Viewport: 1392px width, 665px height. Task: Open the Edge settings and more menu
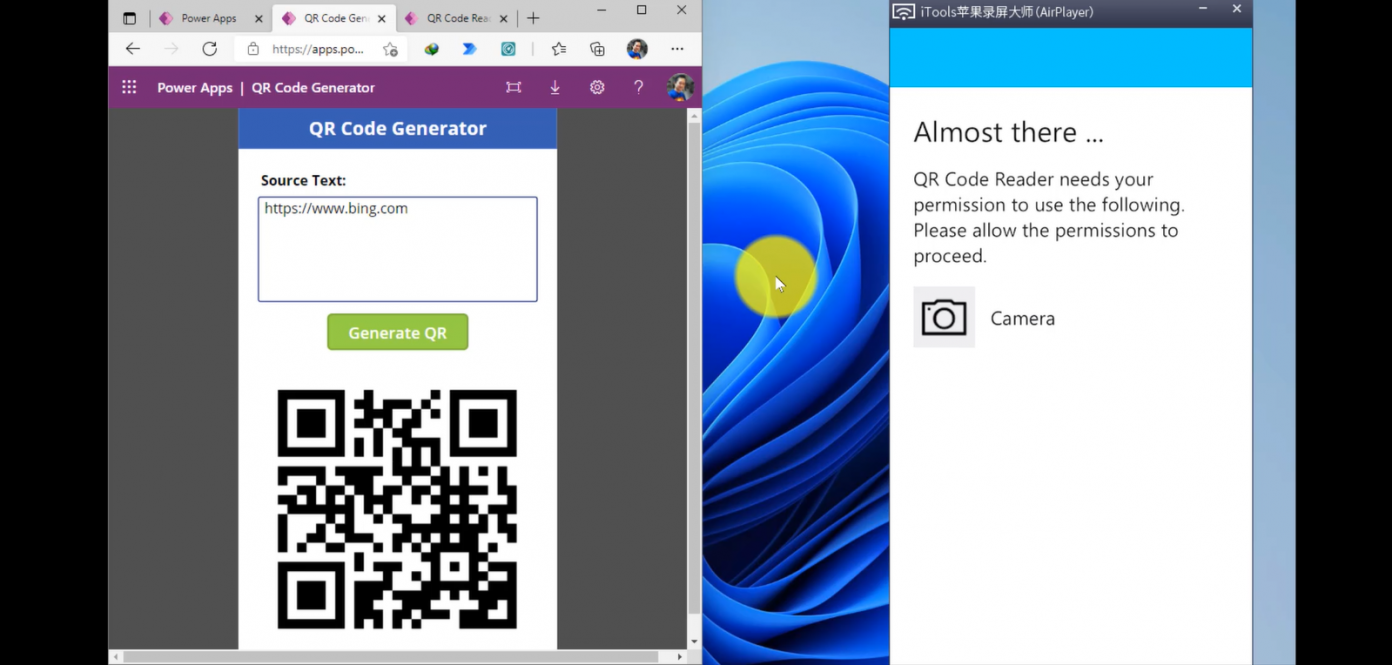pos(678,48)
